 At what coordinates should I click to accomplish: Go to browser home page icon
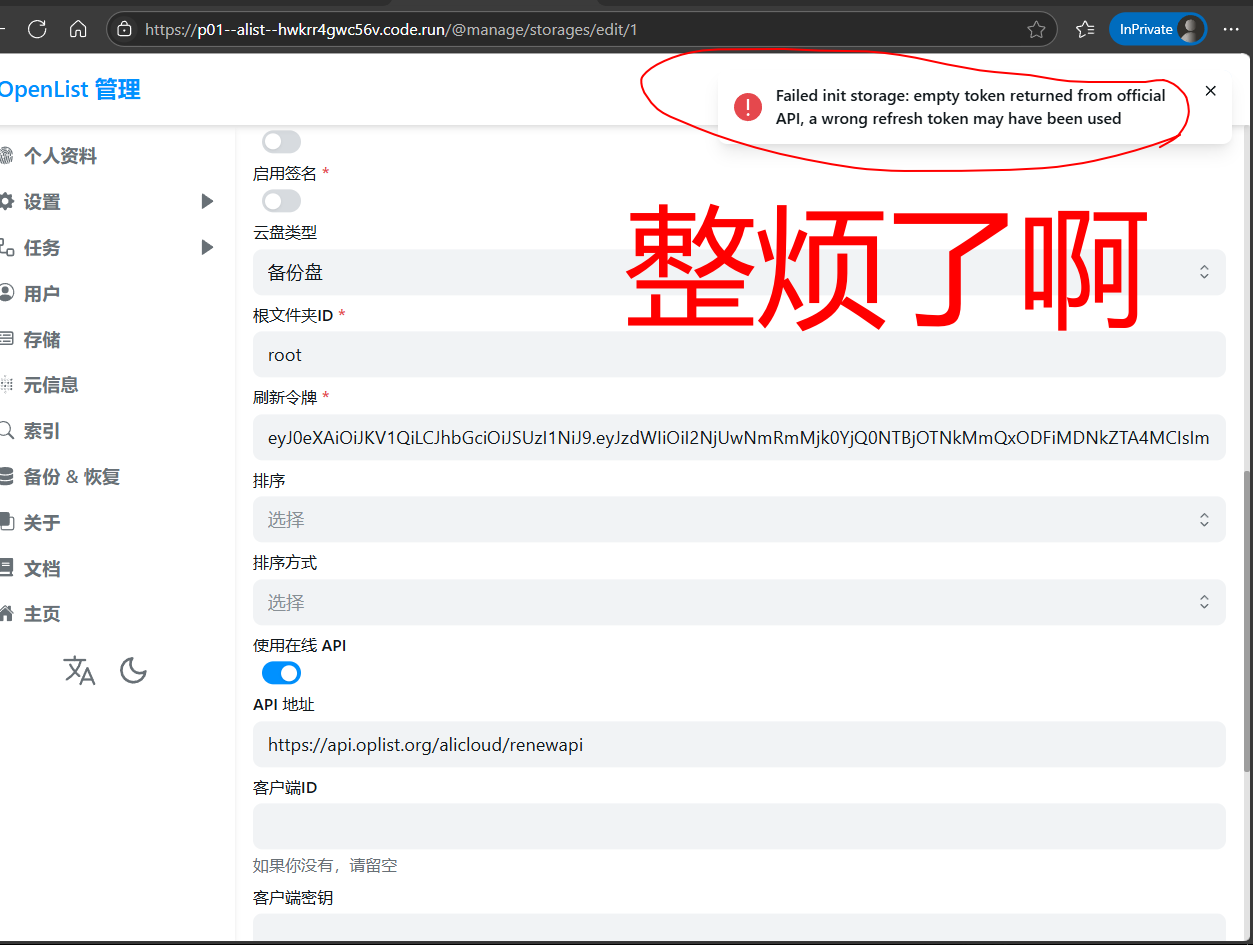78,29
